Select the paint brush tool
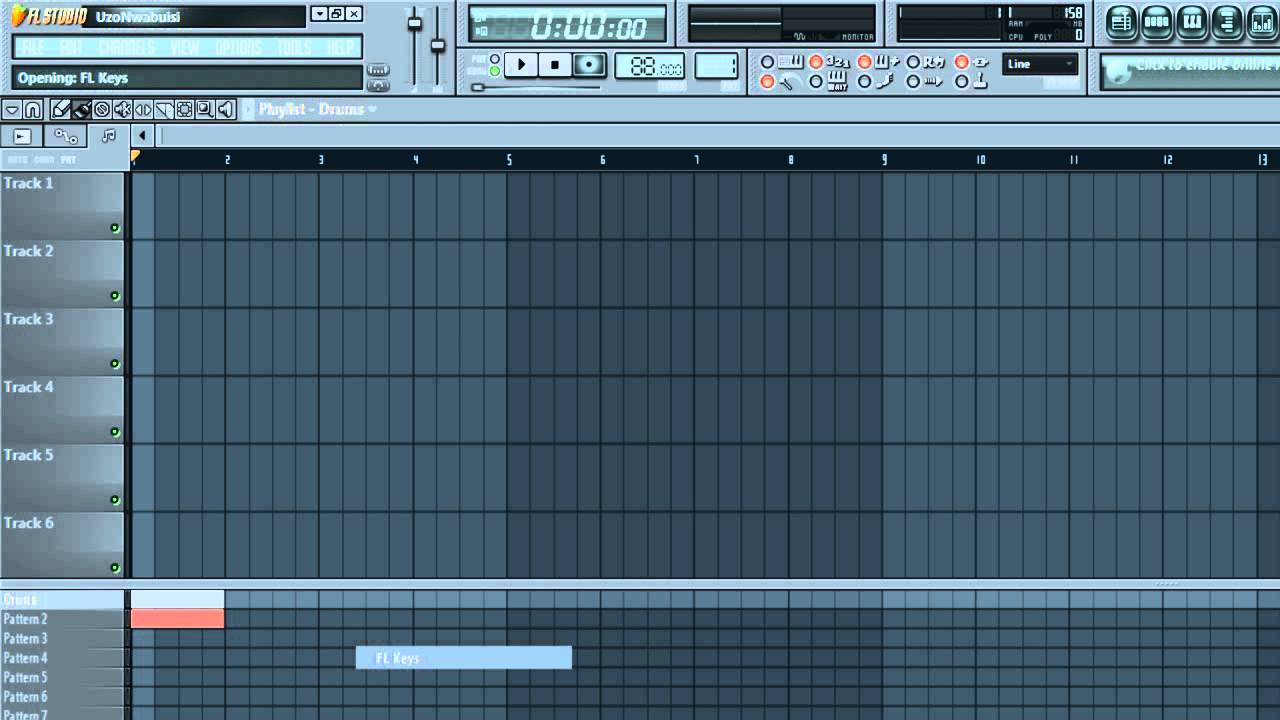 pyautogui.click(x=82, y=109)
